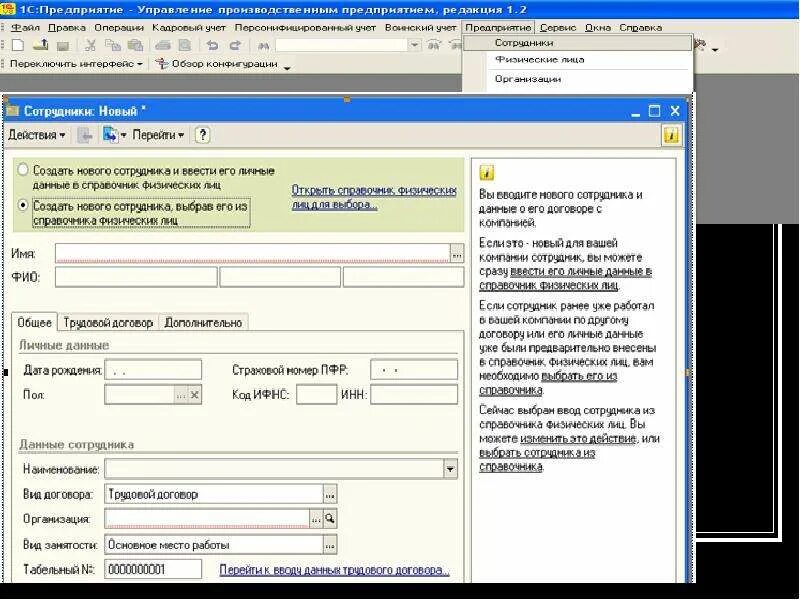Click the form icon in Сотрудники window title
Image resolution: width=800 pixels, height=600 pixels.
pos(12,111)
